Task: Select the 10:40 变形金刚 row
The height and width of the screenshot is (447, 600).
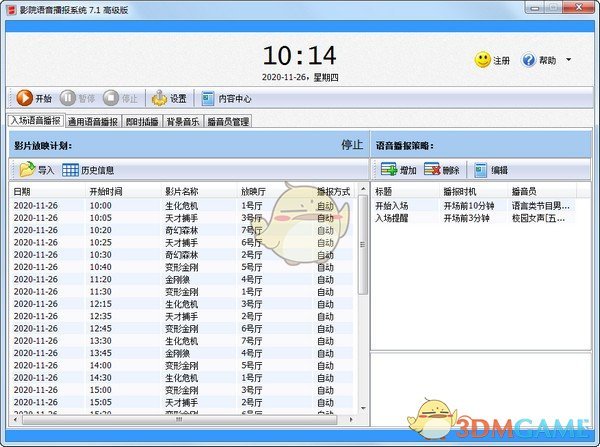Action: tap(182, 267)
